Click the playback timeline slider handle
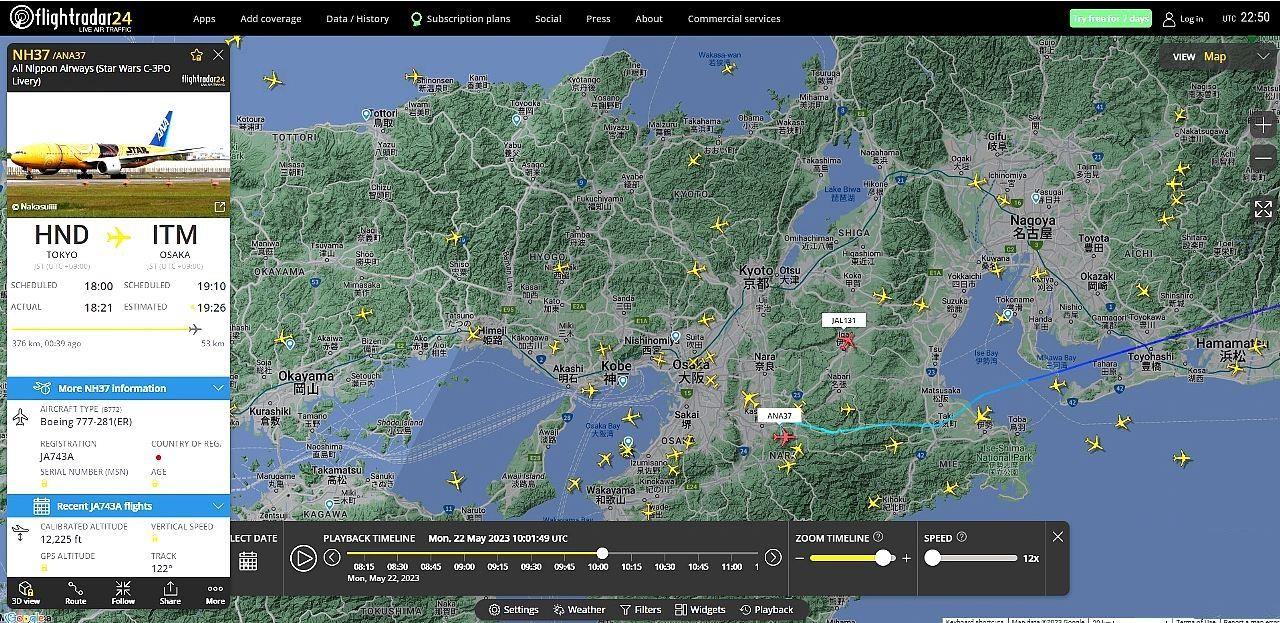This screenshot has height=623, width=1280. (x=602, y=553)
